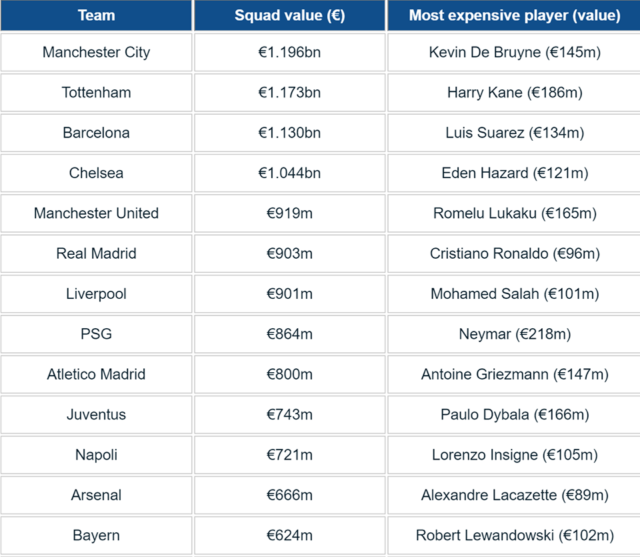Click the Kevin De Bruyne (€145m) cell
Screen dimensions: 640x557
[x=514, y=52]
